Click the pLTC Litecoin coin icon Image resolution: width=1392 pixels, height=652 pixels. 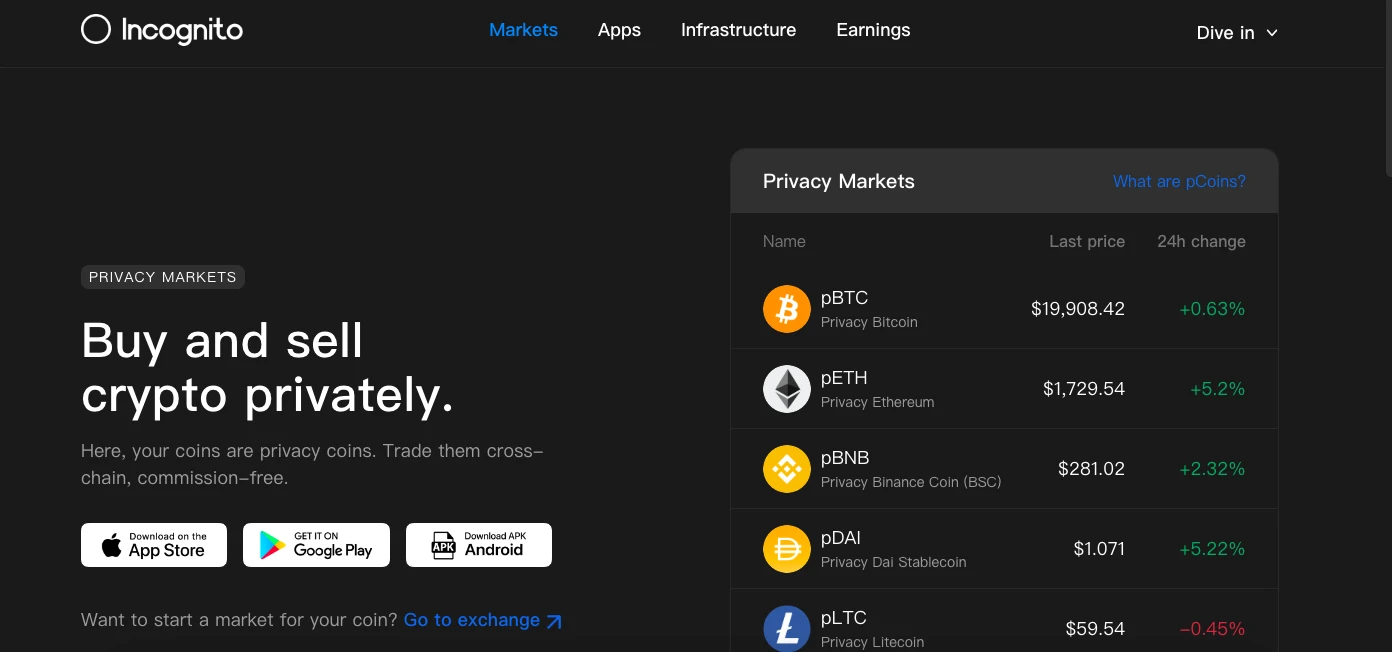[x=787, y=629]
